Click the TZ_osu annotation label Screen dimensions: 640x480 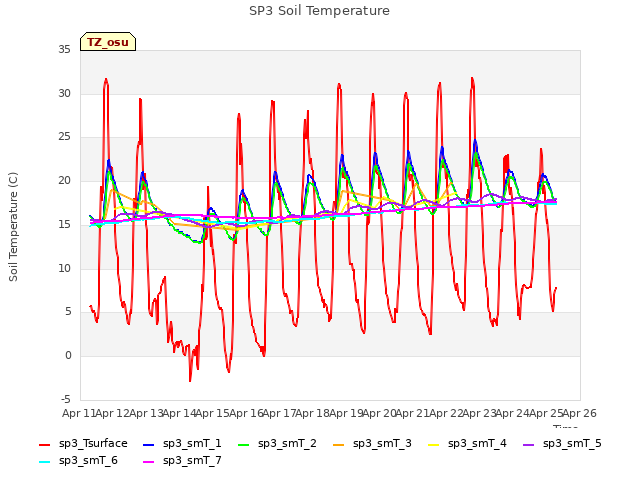click(108, 42)
